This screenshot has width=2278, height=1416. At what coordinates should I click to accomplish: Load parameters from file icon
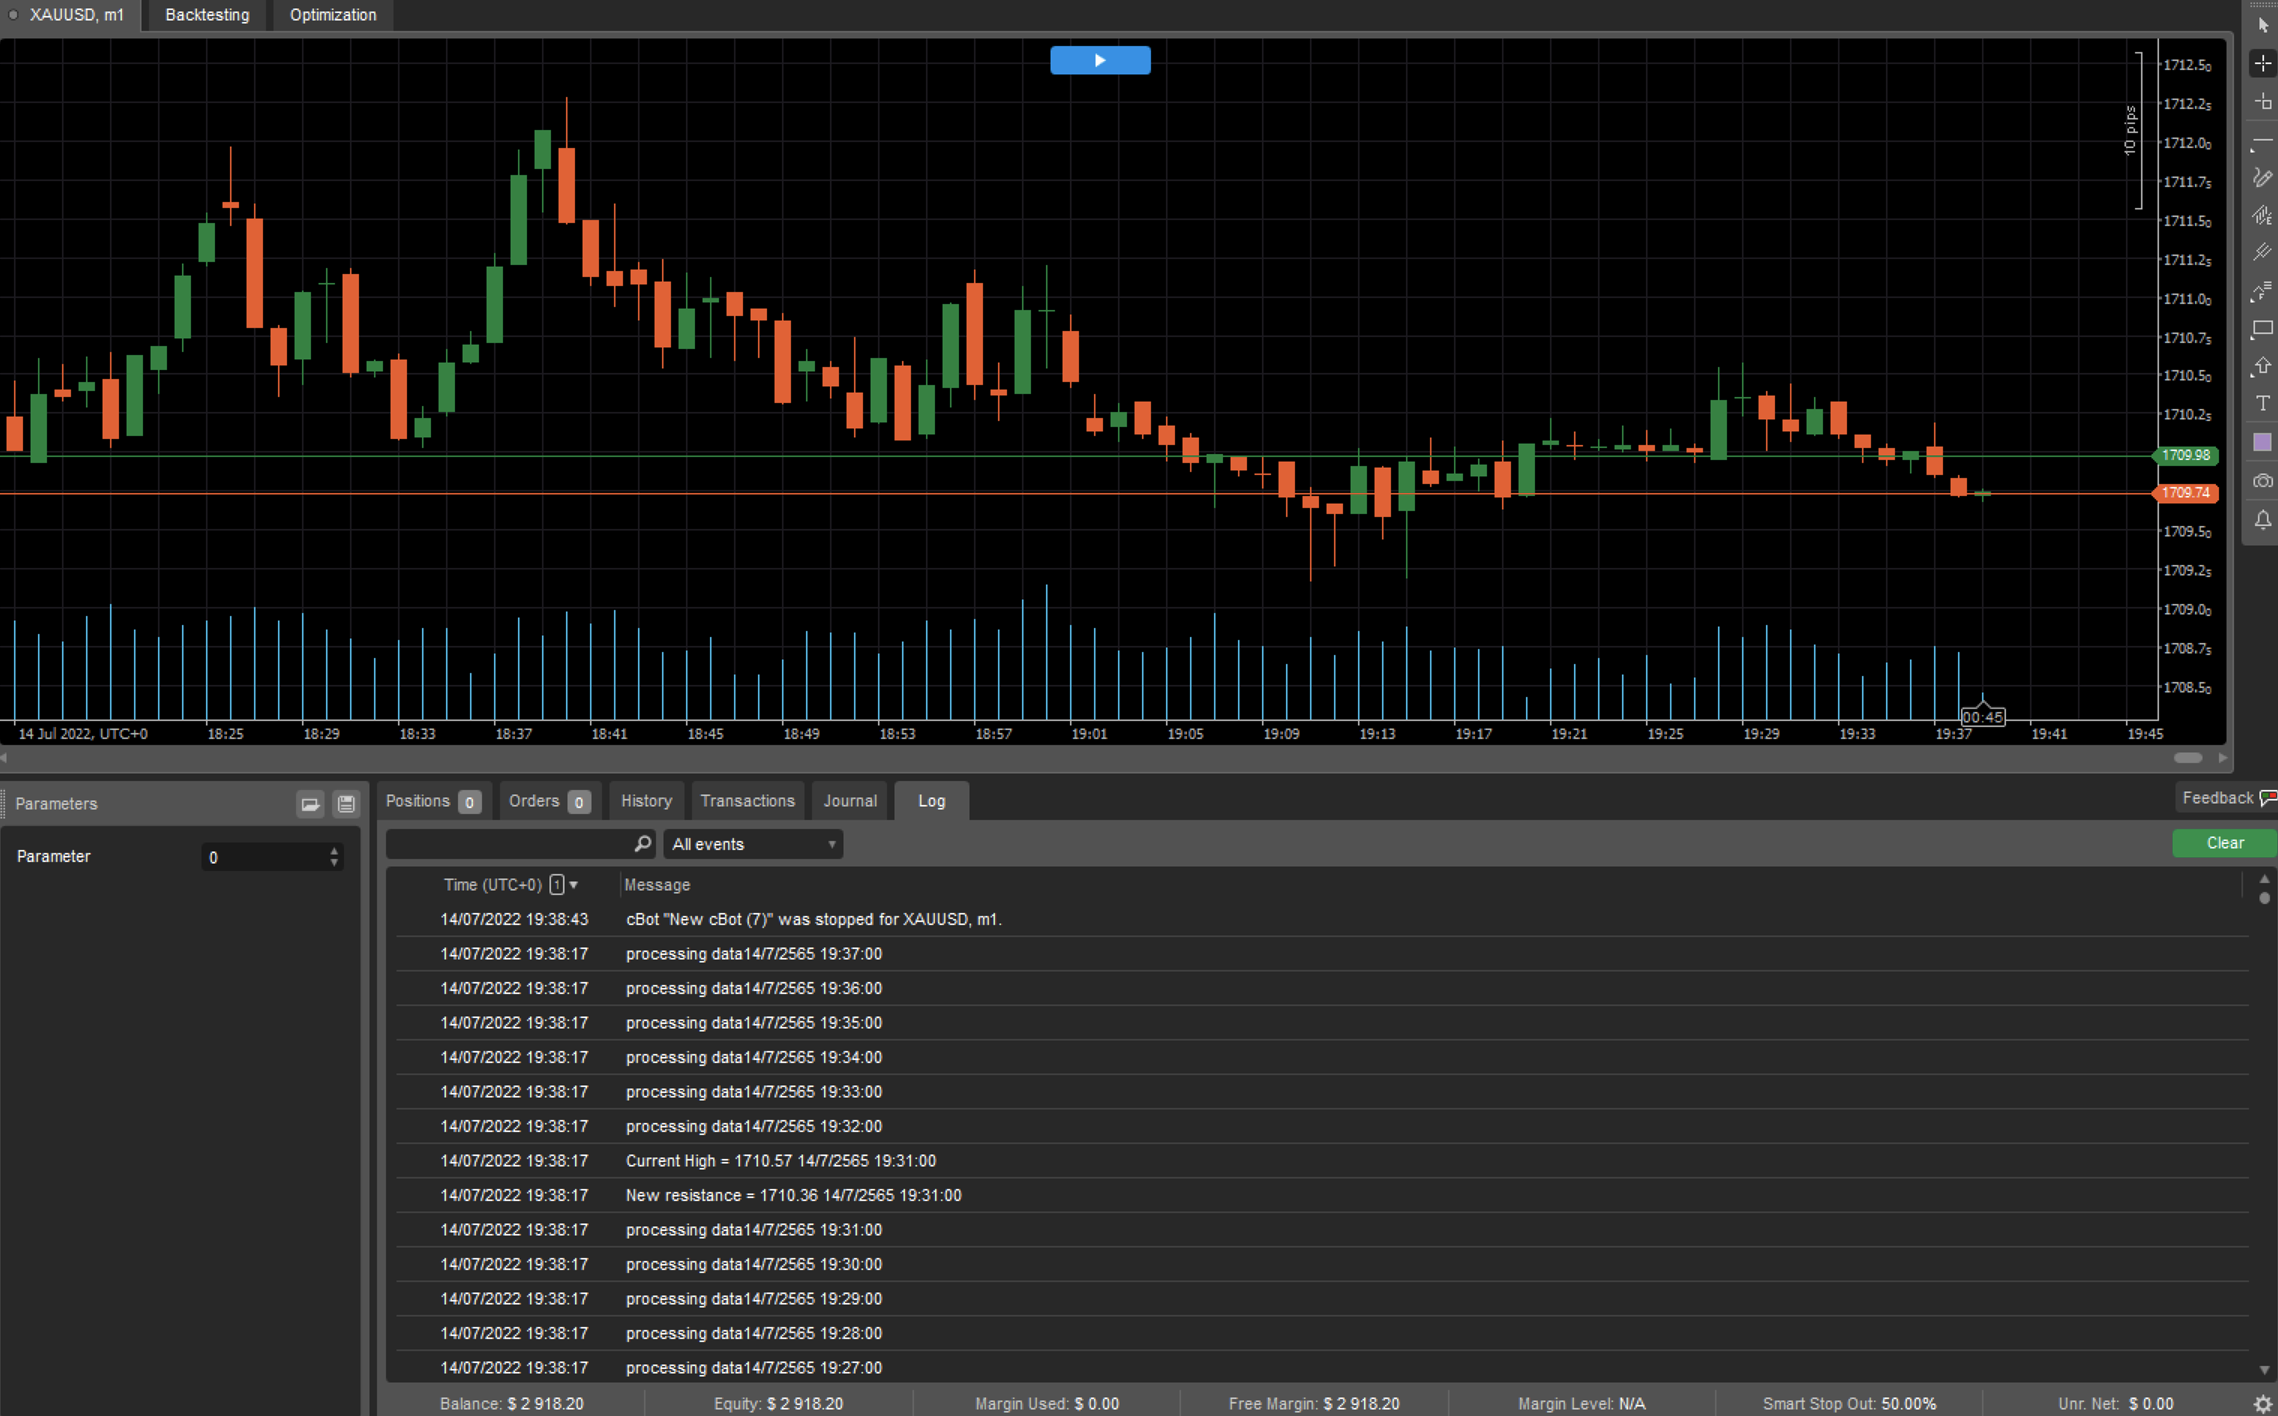310,804
